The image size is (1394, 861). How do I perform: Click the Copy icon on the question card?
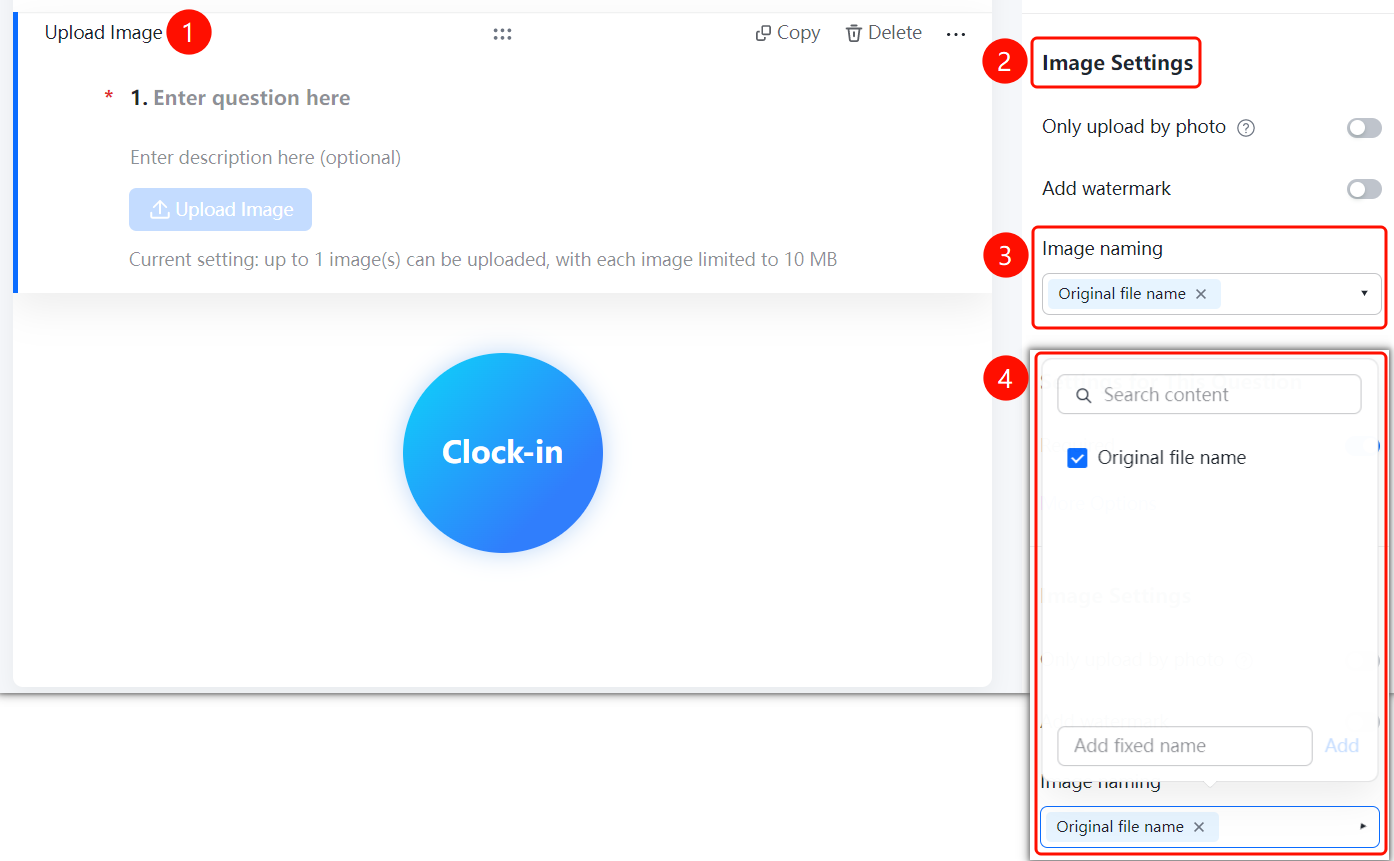coord(763,33)
